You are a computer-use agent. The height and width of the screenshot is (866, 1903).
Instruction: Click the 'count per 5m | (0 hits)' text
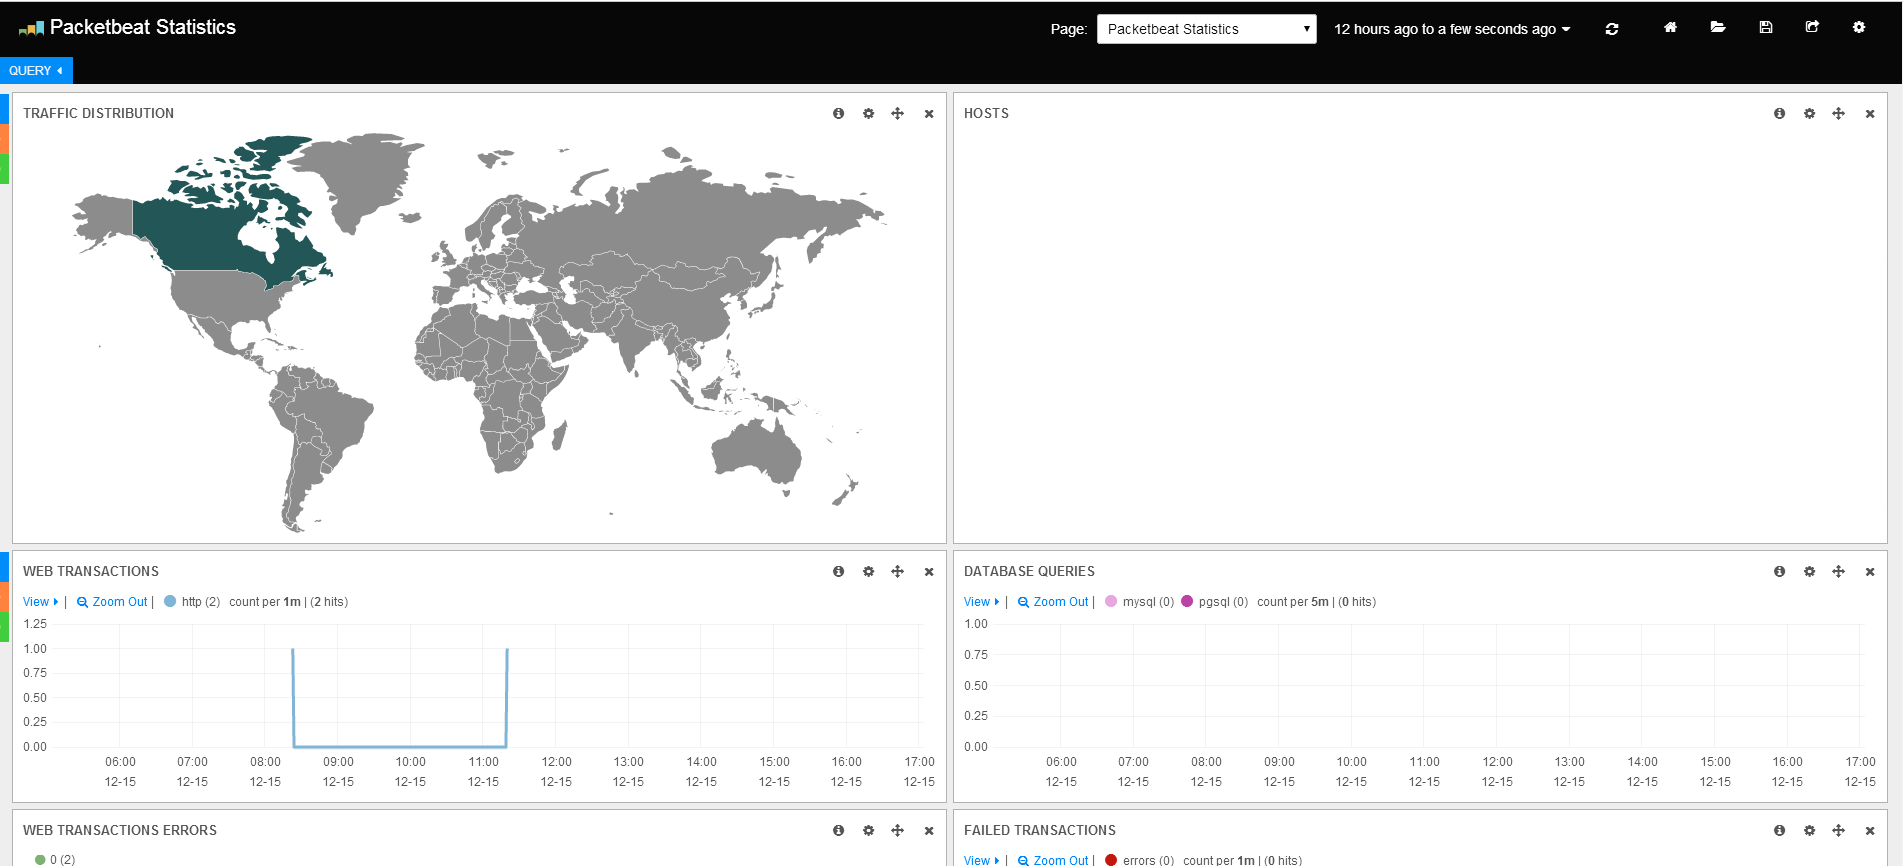click(x=1317, y=602)
